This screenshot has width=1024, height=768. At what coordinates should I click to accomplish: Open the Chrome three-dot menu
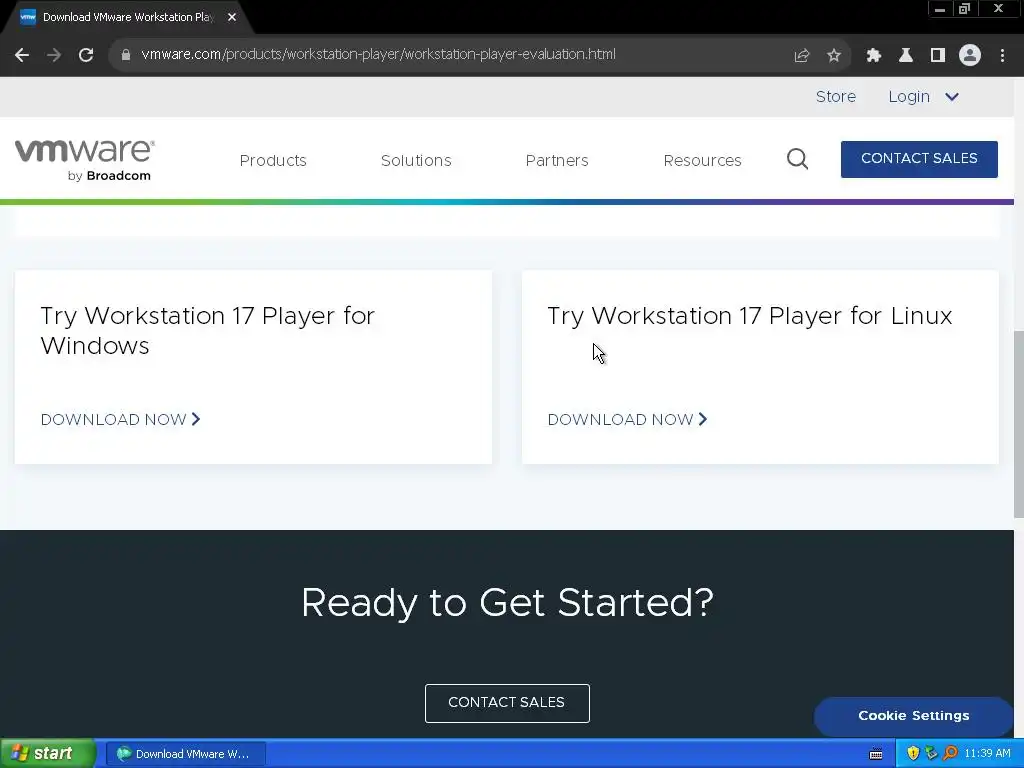(x=1002, y=56)
